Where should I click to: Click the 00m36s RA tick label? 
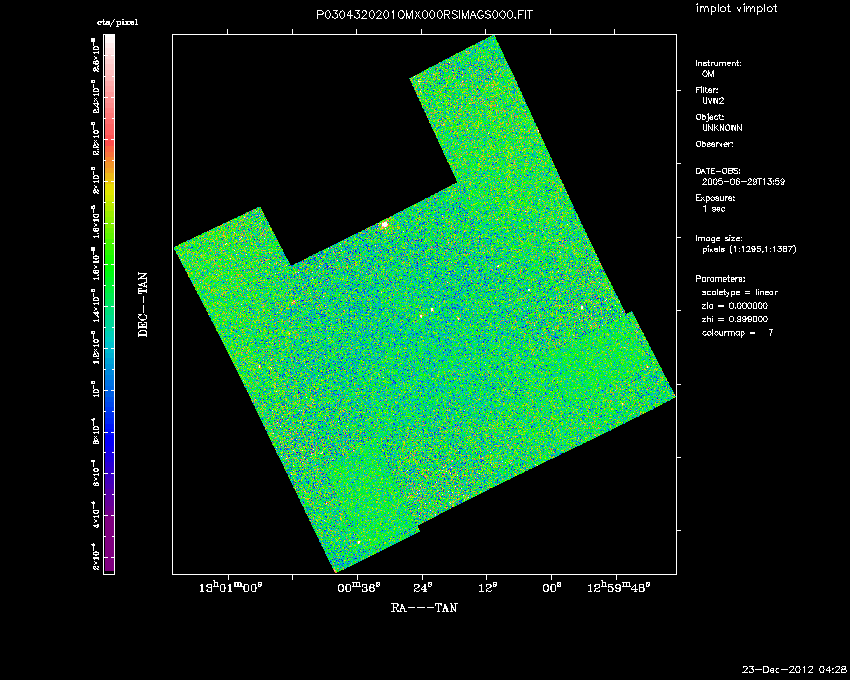pos(359,588)
